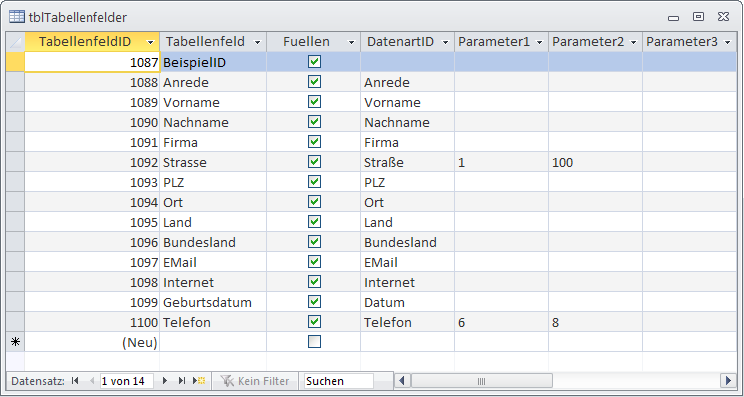Open Parameter1 column dropdown arrow
Screen dimensions: 744x397
(539, 42)
